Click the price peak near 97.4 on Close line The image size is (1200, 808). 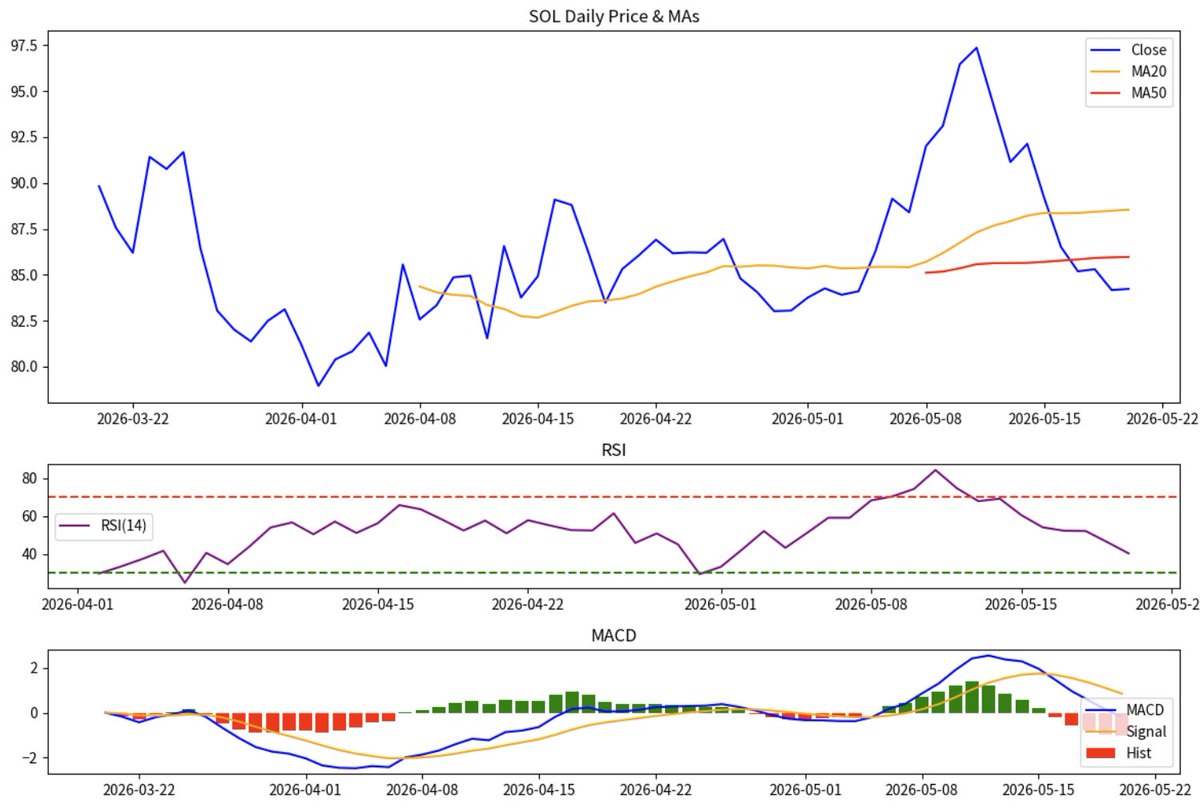click(976, 47)
